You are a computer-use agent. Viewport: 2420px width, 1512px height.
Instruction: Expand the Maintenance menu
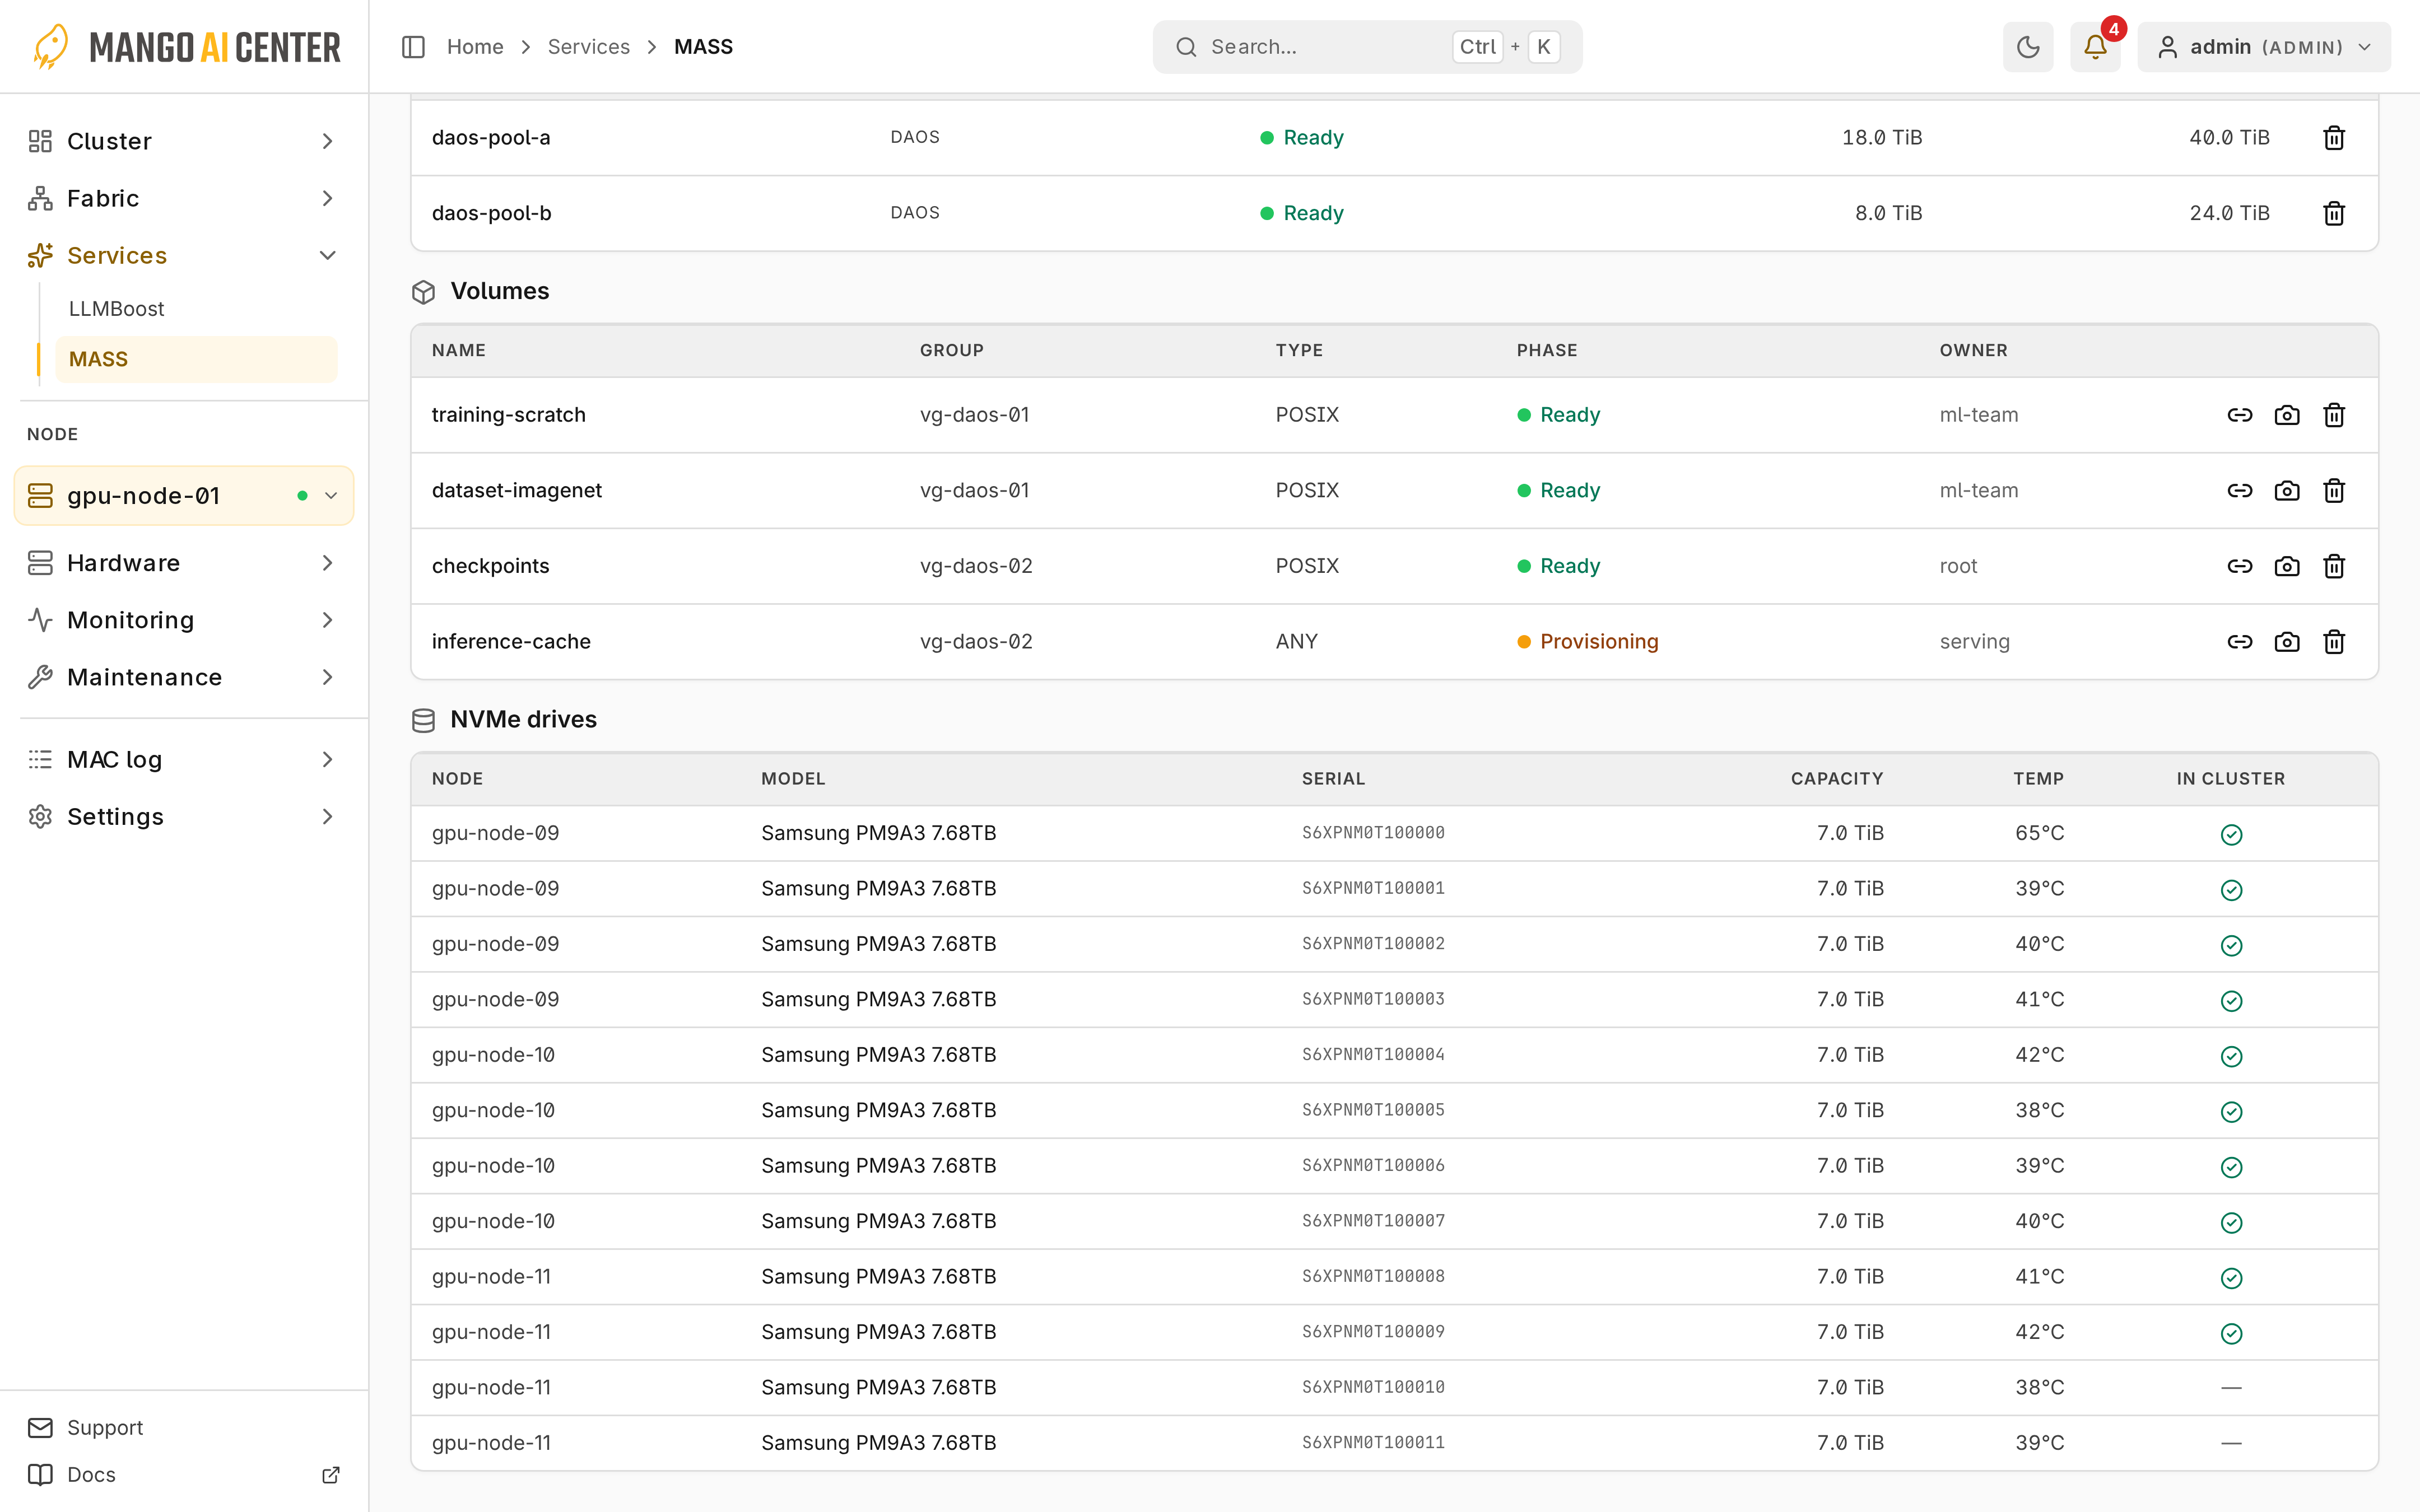click(184, 677)
